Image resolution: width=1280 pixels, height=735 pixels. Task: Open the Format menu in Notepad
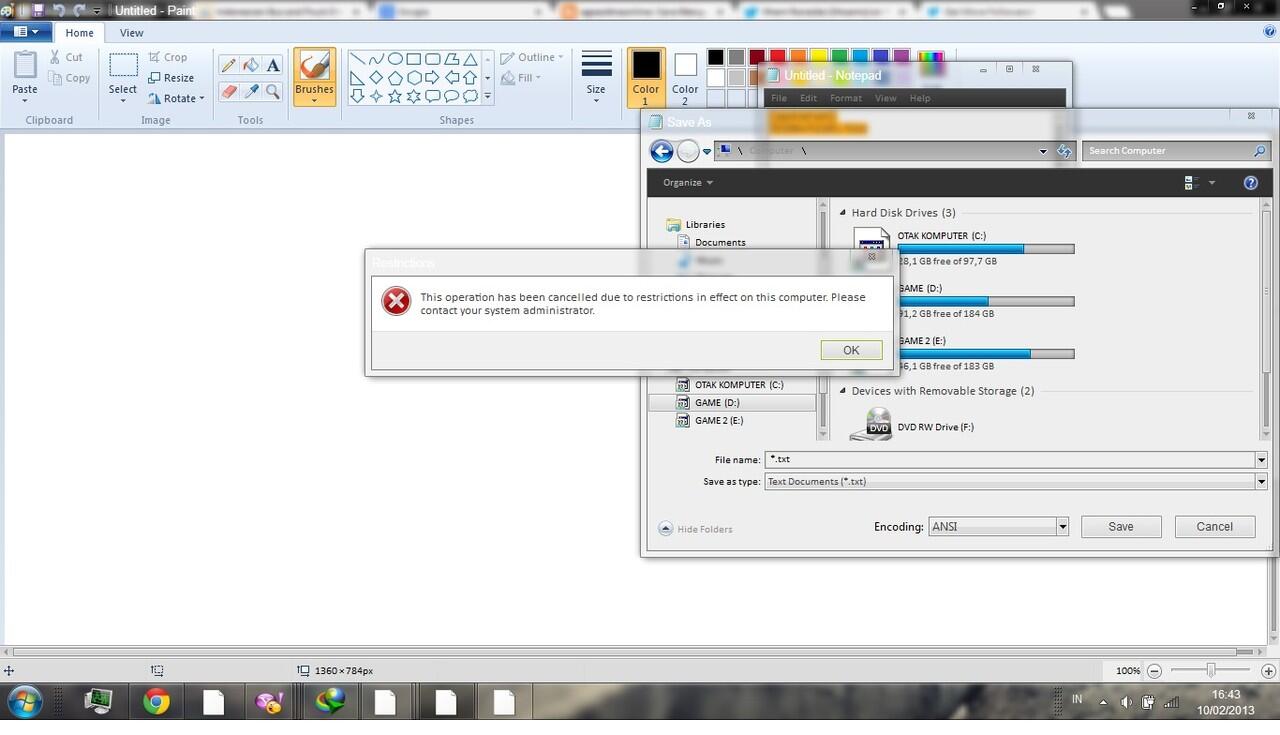point(845,98)
